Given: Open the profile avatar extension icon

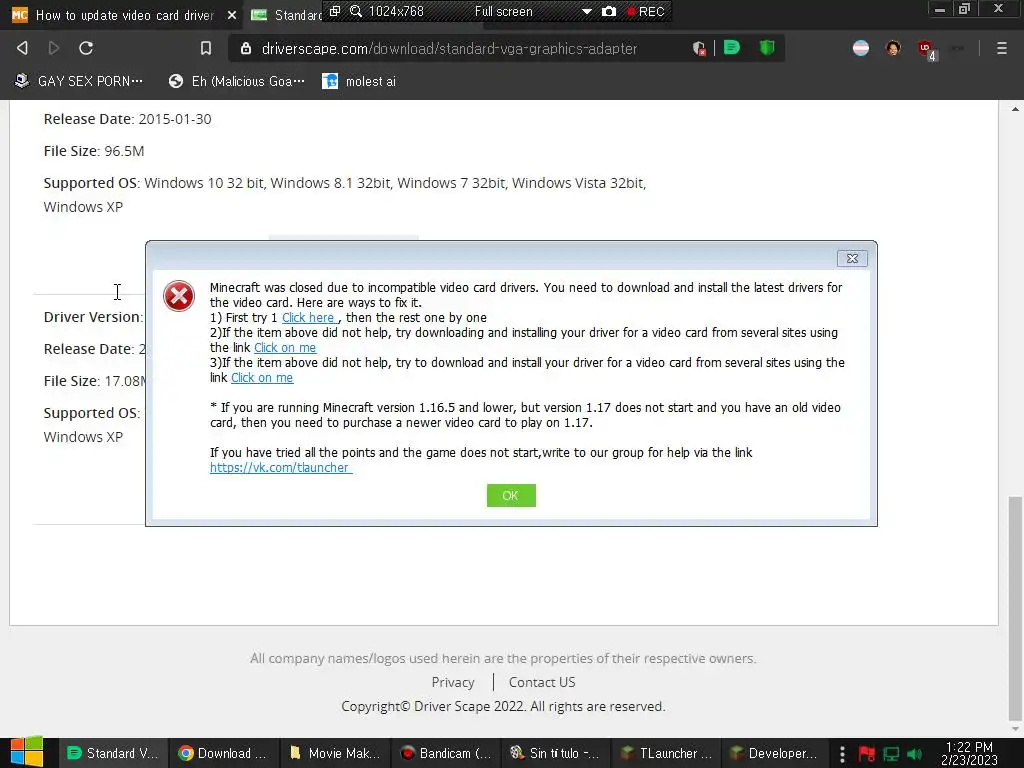Looking at the screenshot, I should pos(893,48).
